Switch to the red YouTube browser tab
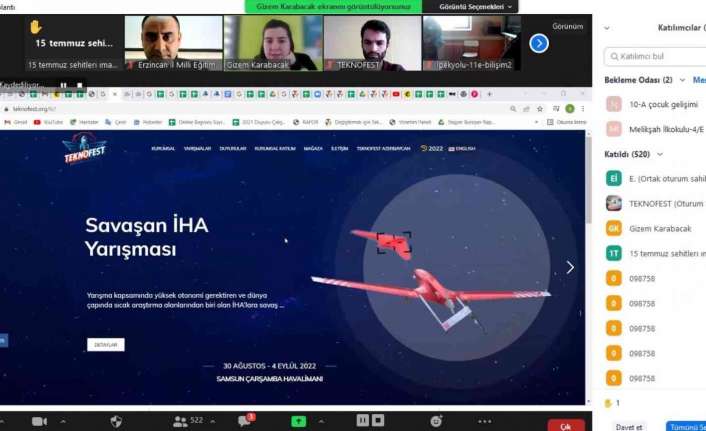Image resolution: width=706 pixels, height=431 pixels. (396, 94)
